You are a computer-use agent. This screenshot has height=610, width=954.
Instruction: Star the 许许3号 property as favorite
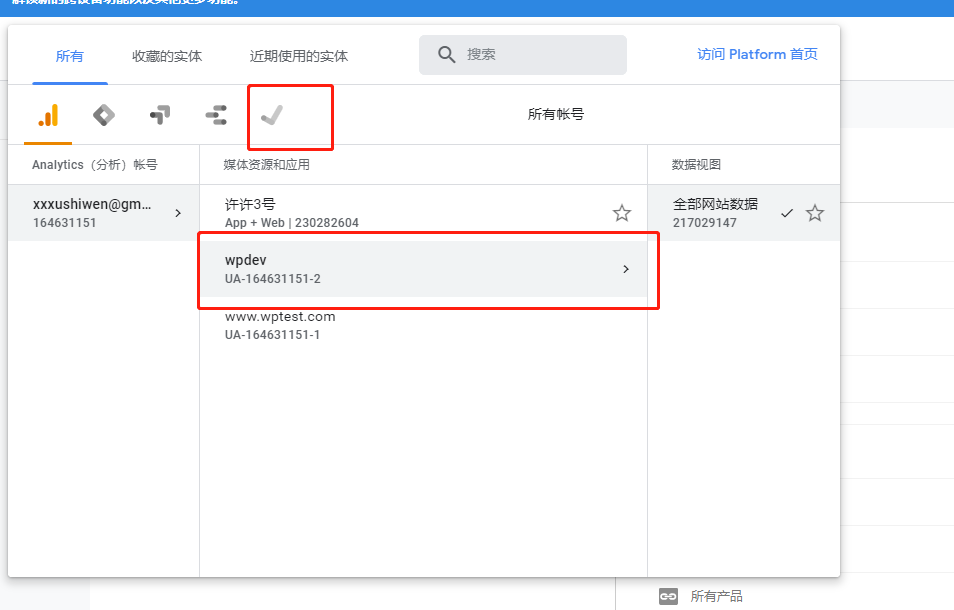click(621, 213)
